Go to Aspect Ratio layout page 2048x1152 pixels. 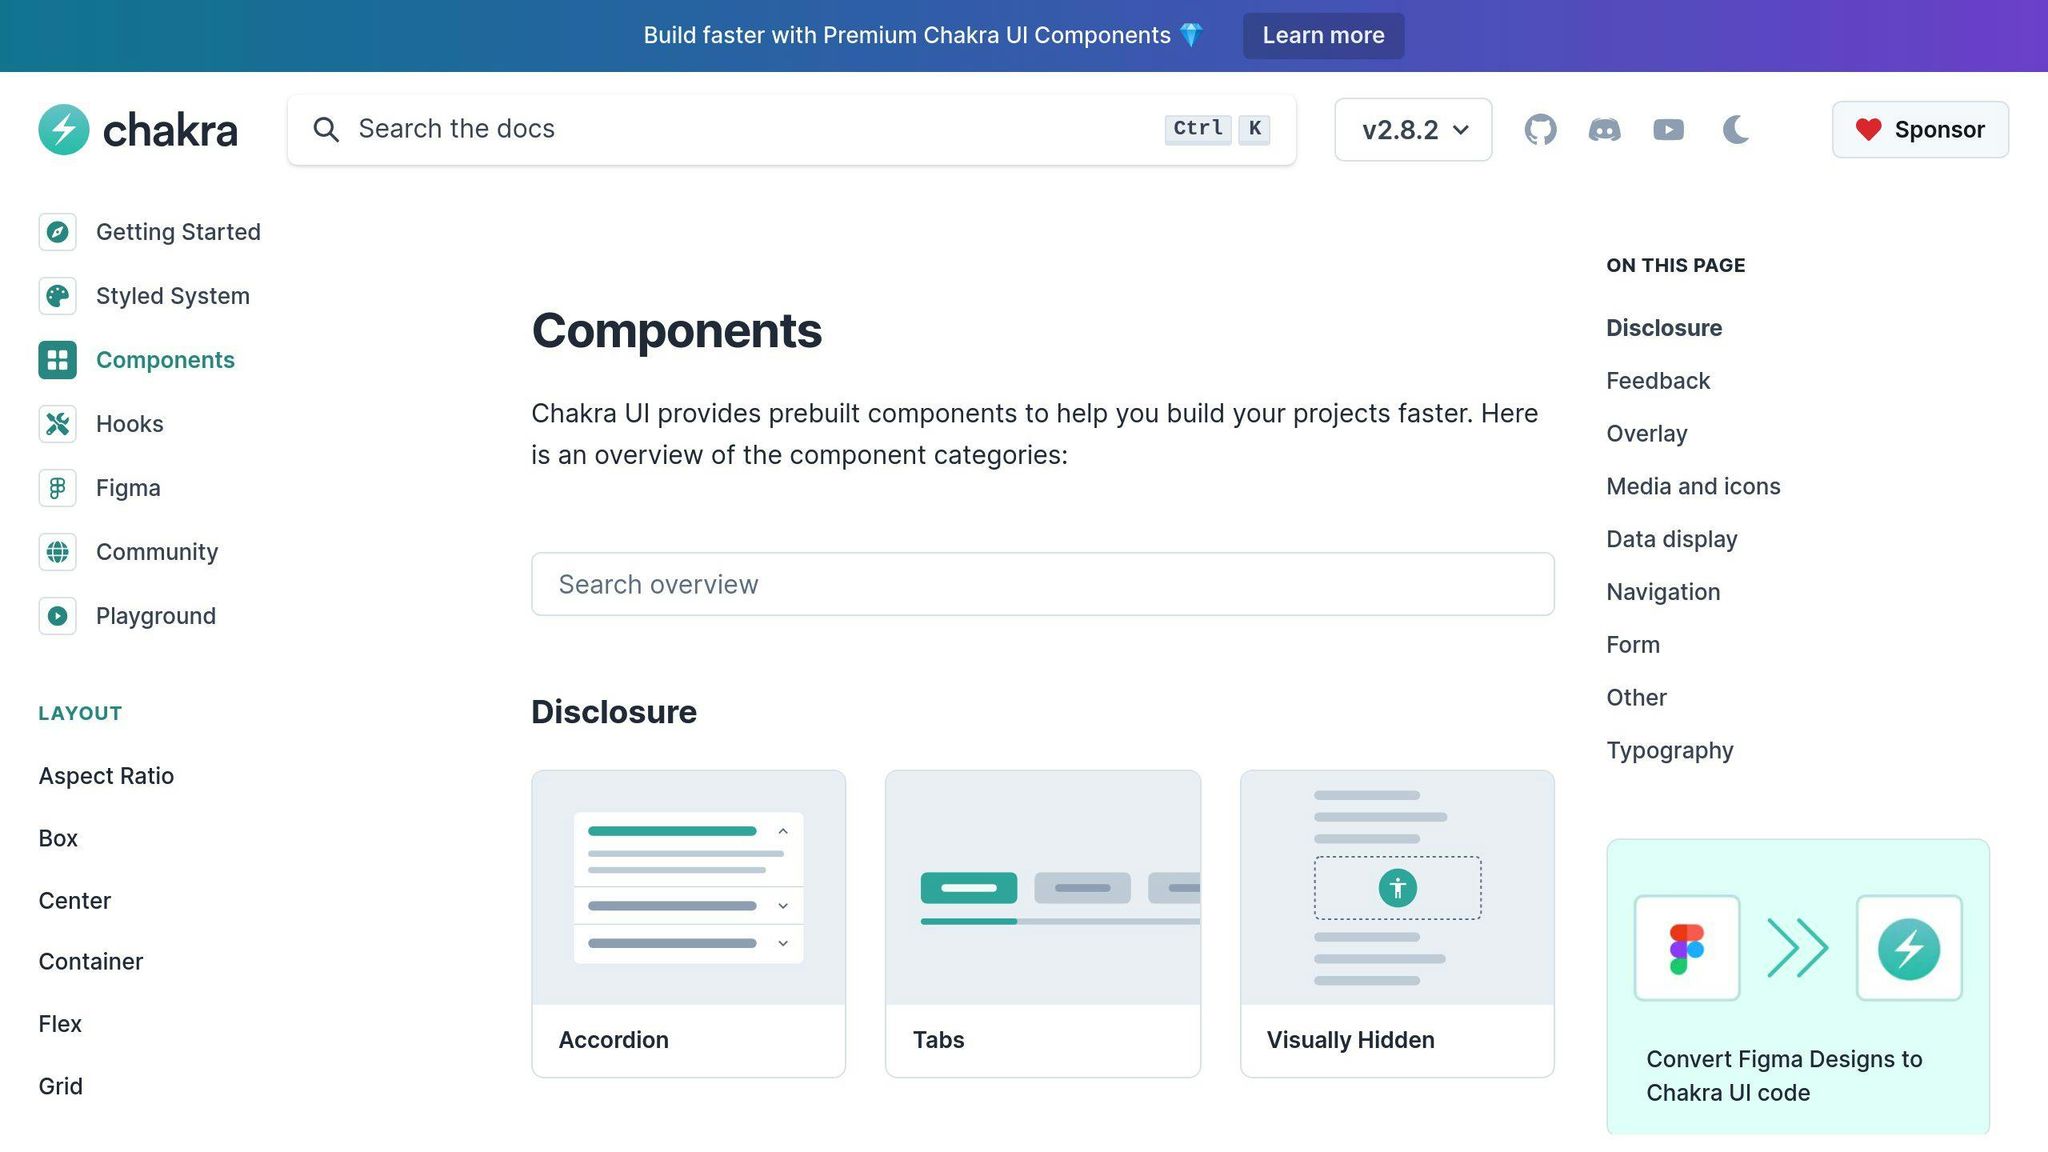pyautogui.click(x=106, y=776)
